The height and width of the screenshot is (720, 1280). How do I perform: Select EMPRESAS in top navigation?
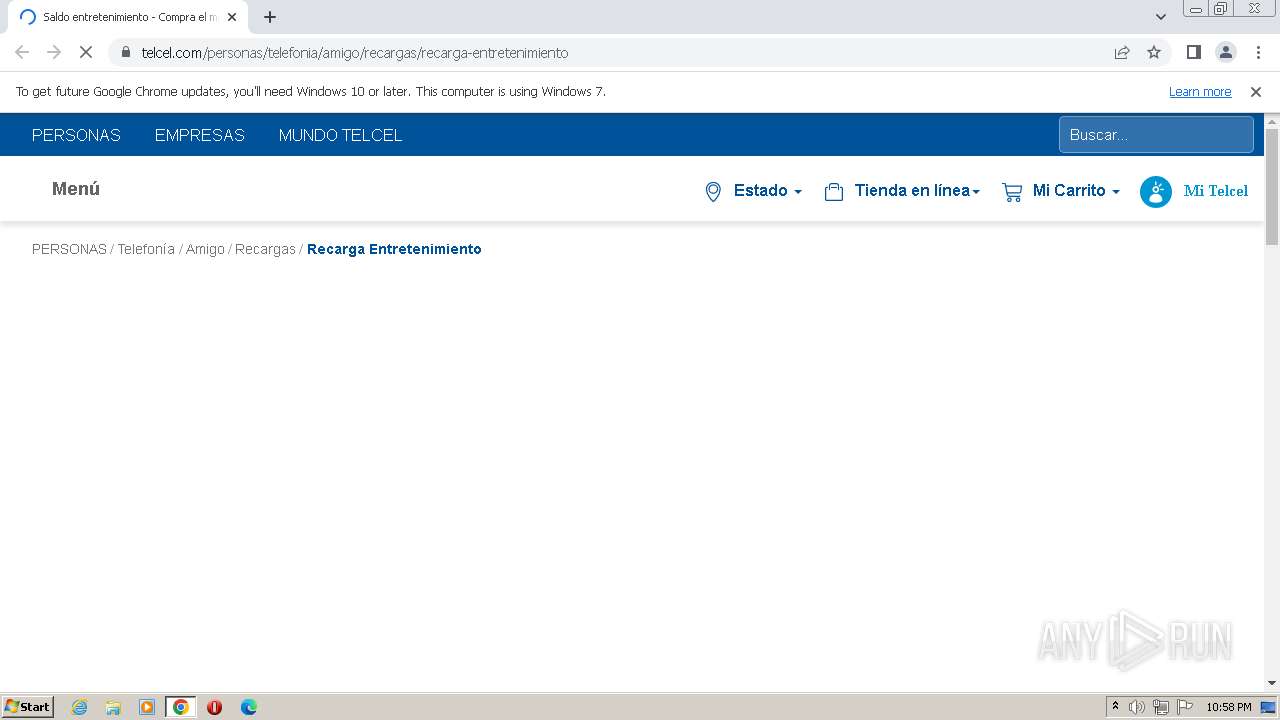200,135
